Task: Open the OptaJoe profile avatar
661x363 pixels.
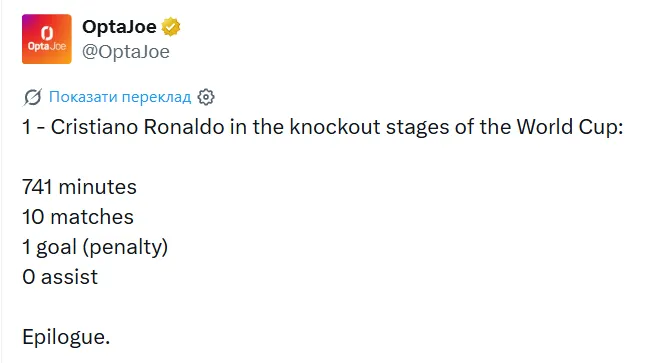Action: (47, 39)
